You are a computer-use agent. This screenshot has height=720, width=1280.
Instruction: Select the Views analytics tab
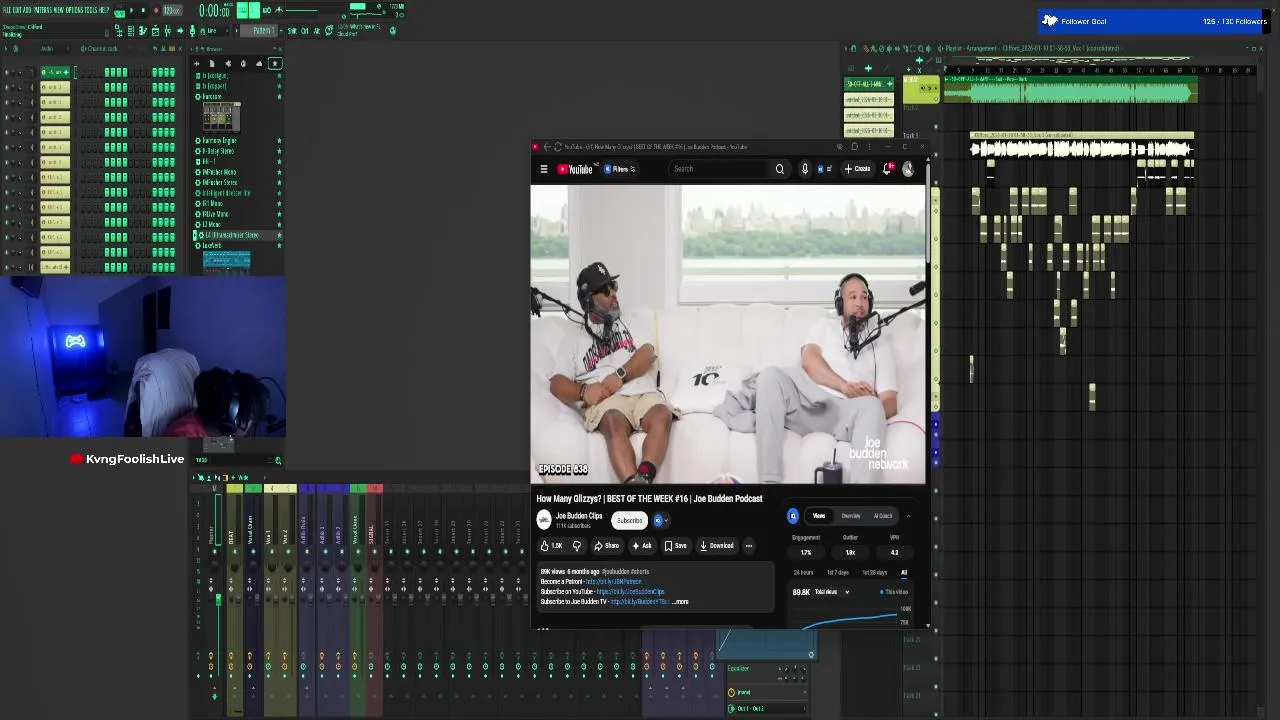pyautogui.click(x=819, y=516)
